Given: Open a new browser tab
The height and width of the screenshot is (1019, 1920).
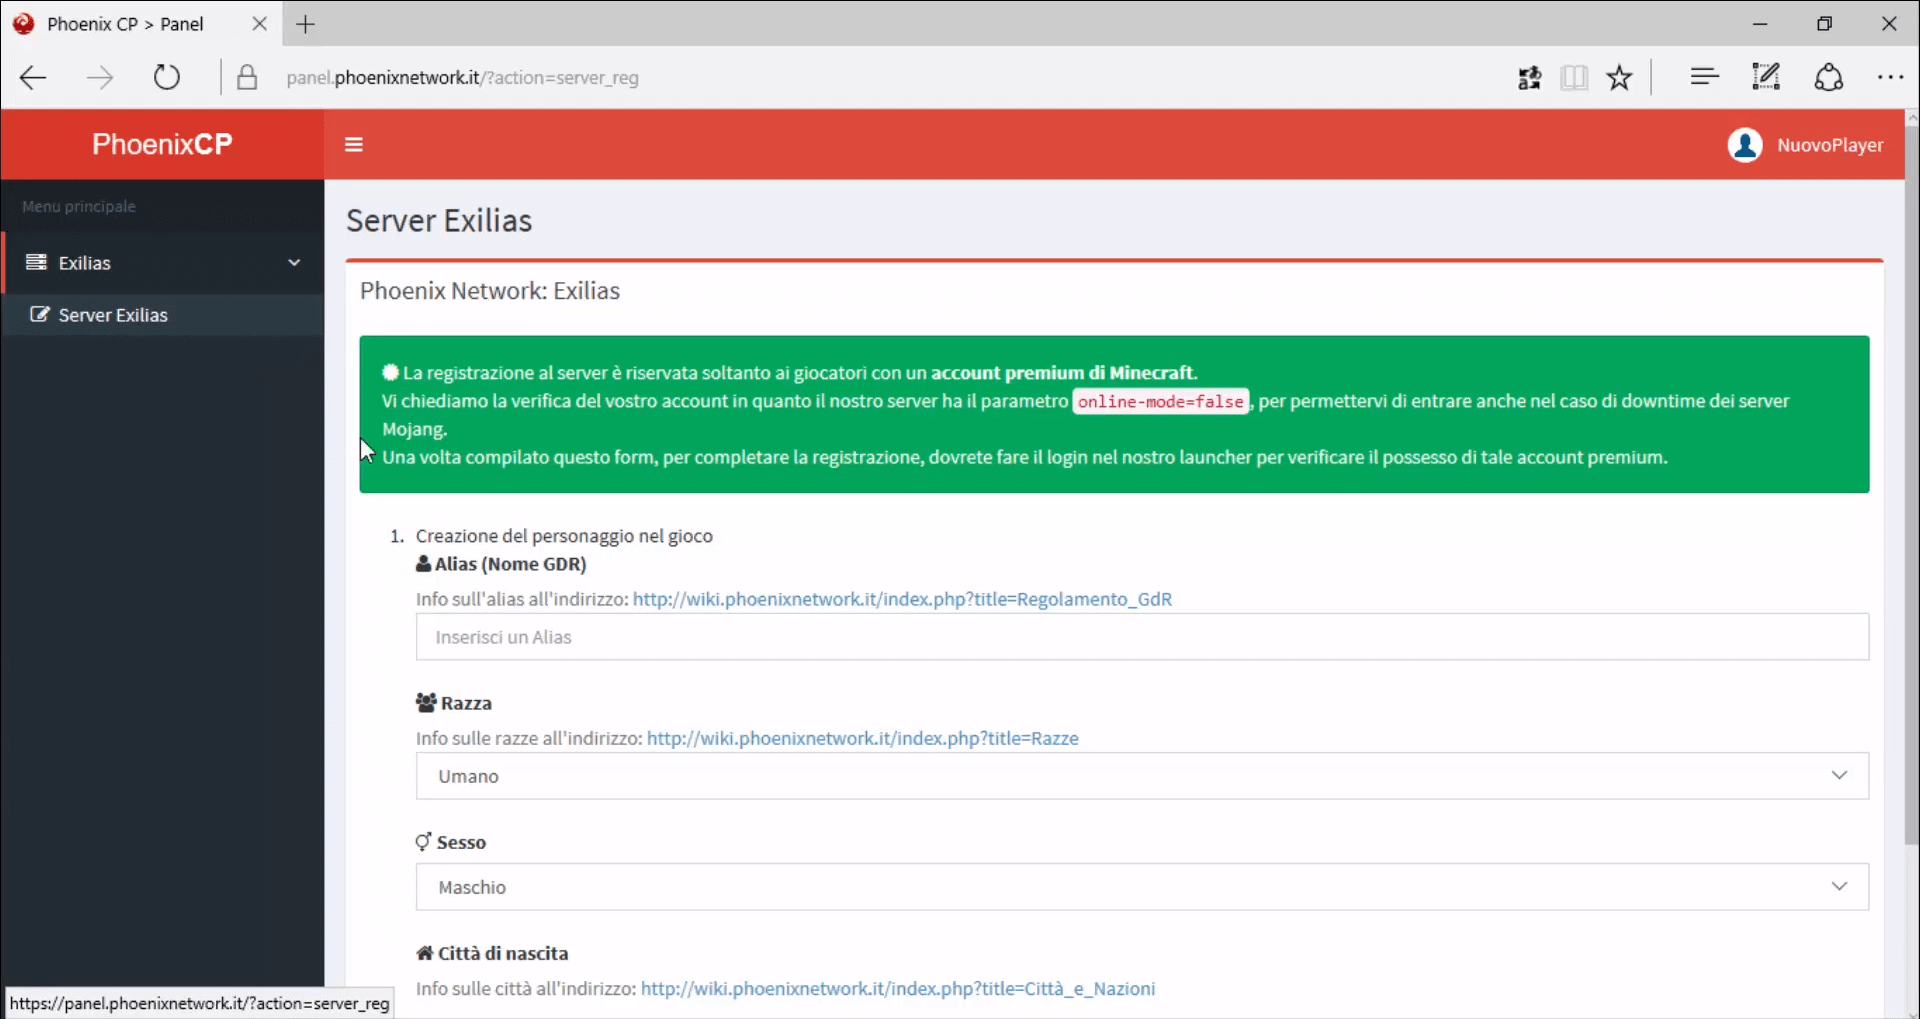Looking at the screenshot, I should pos(306,24).
